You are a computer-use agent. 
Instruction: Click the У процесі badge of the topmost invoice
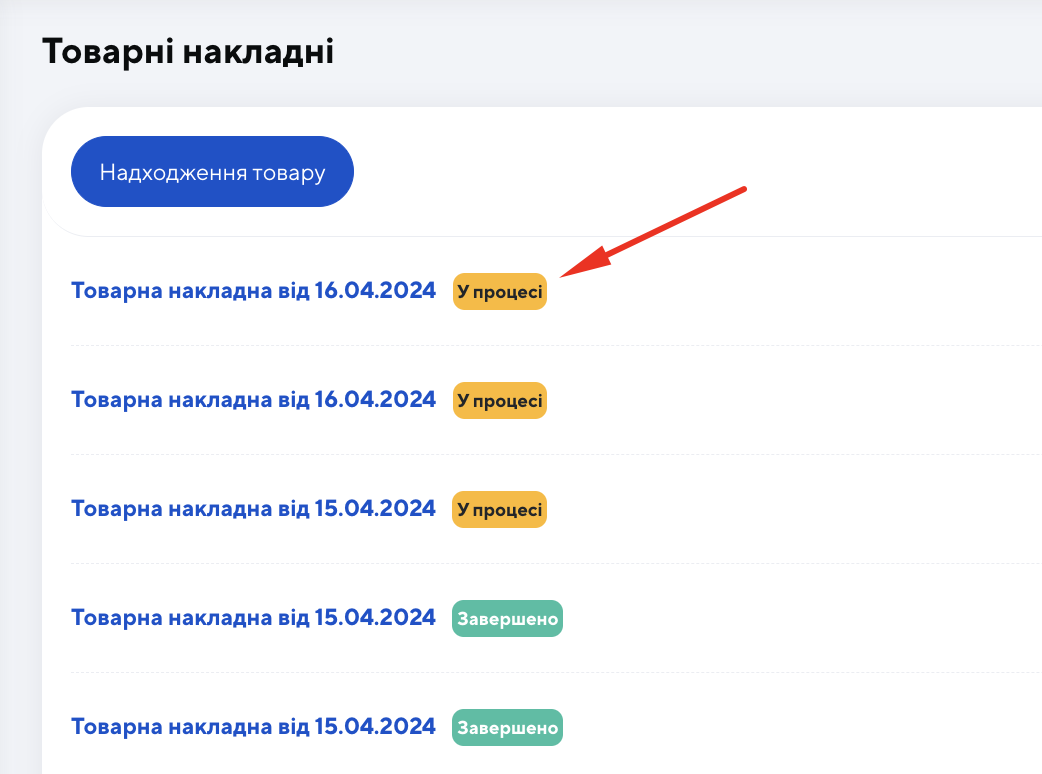tap(500, 292)
